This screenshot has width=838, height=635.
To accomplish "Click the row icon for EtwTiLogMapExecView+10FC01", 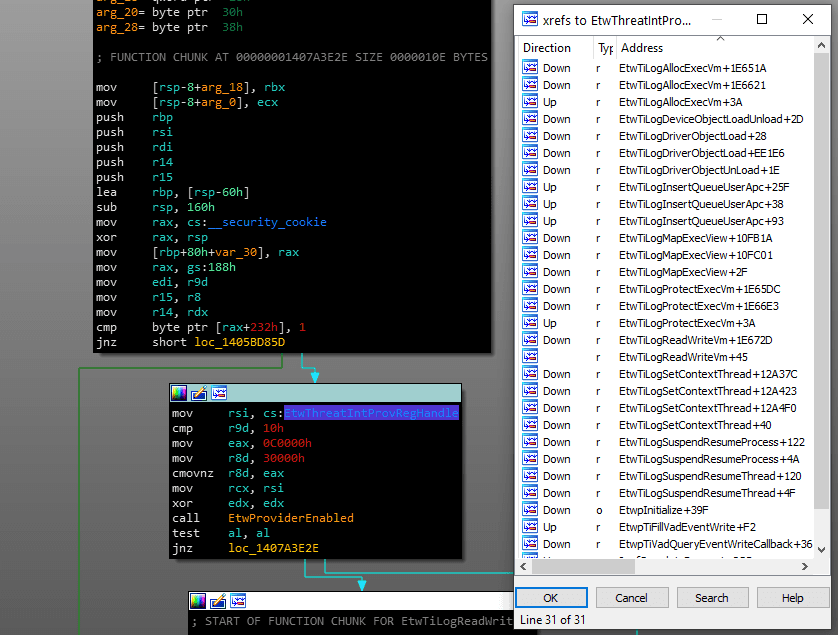I will (x=530, y=255).
